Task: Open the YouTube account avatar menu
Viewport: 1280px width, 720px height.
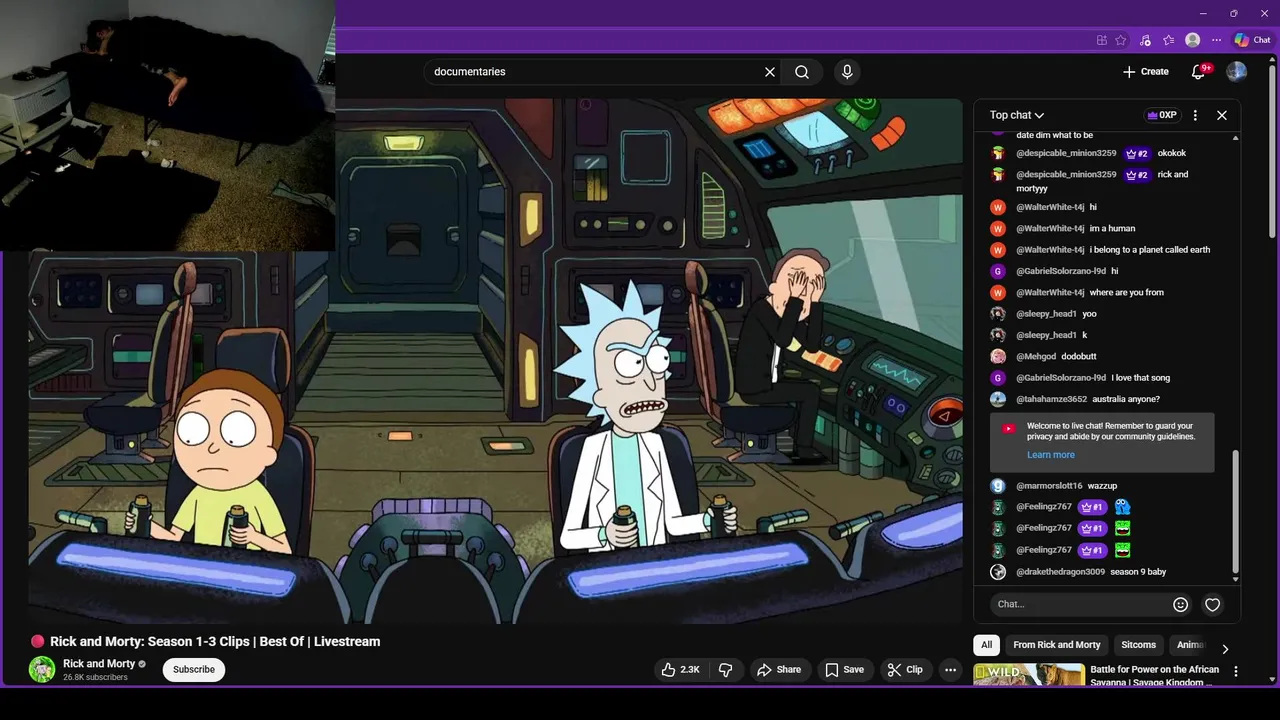Action: coord(1237,72)
